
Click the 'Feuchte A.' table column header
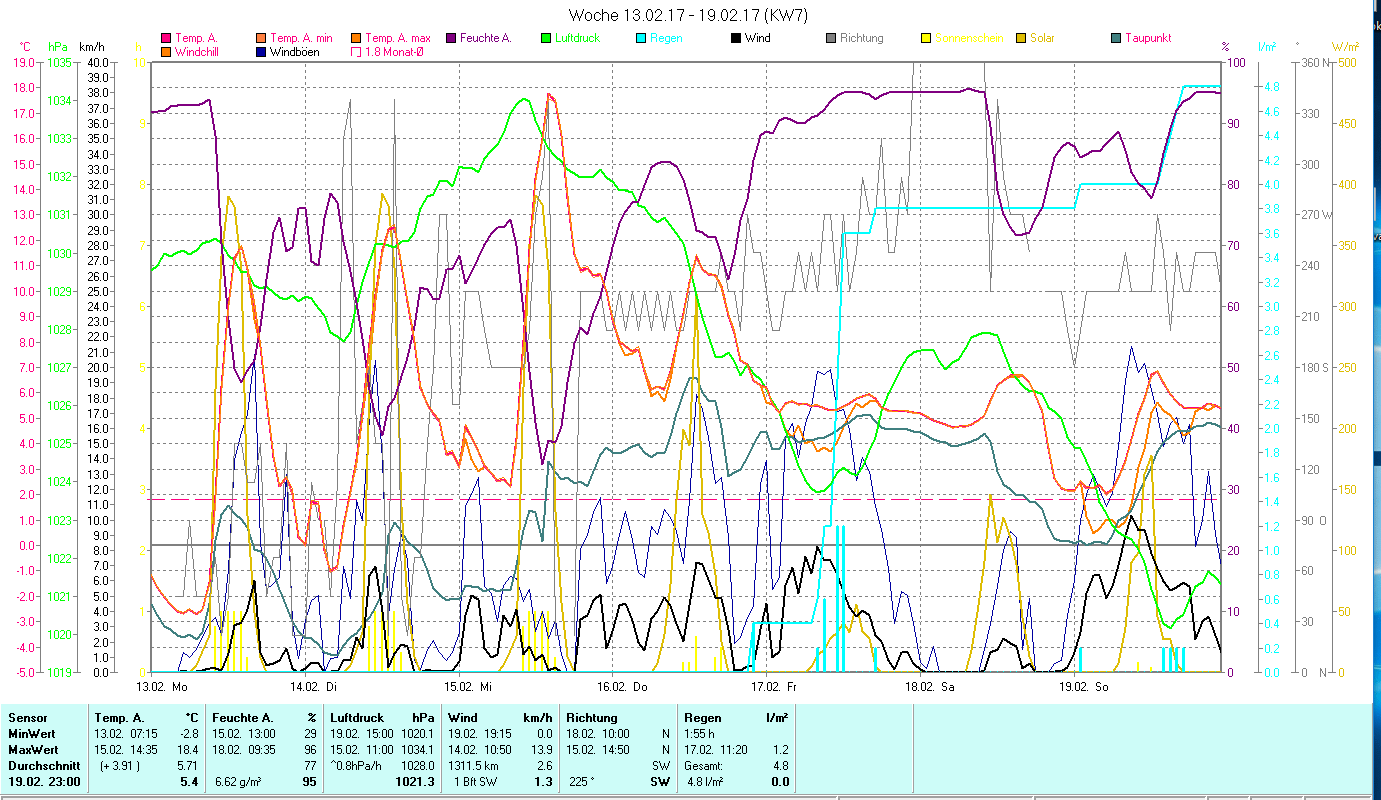click(243, 718)
